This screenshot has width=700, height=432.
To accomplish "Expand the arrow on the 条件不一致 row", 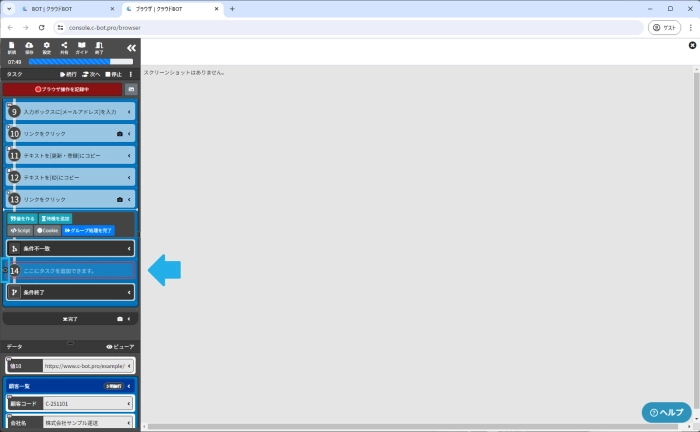I will coord(129,249).
